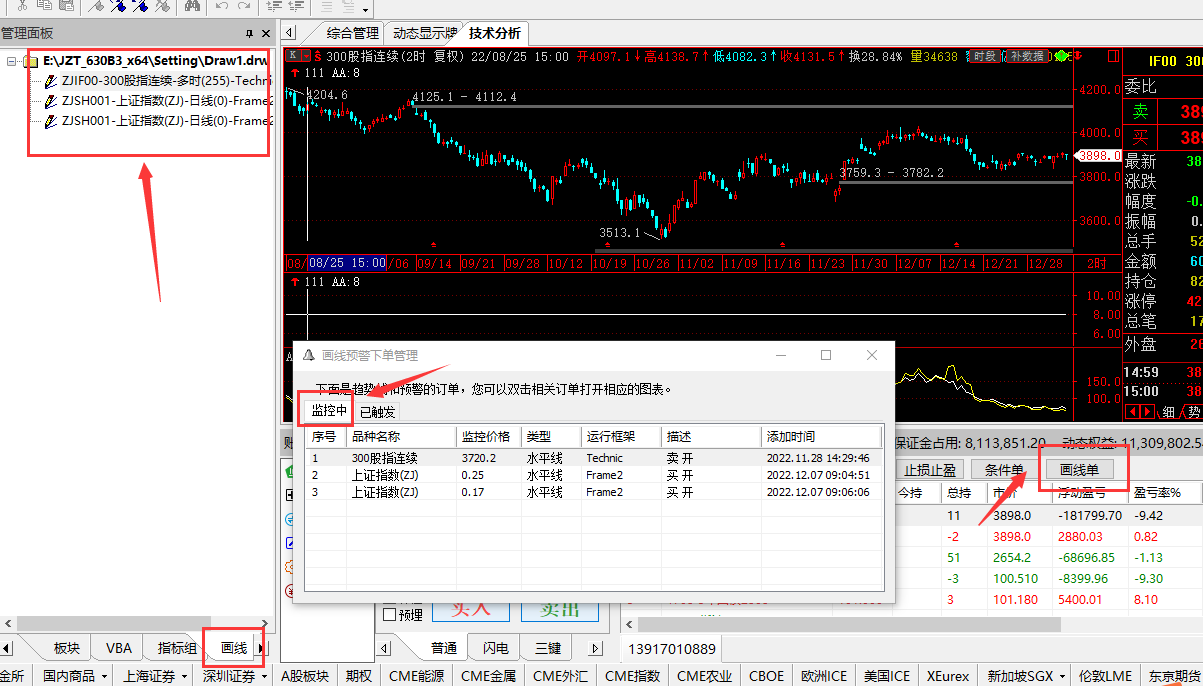
Task: Toggle the 预埋 checkbox
Action: click(390, 615)
